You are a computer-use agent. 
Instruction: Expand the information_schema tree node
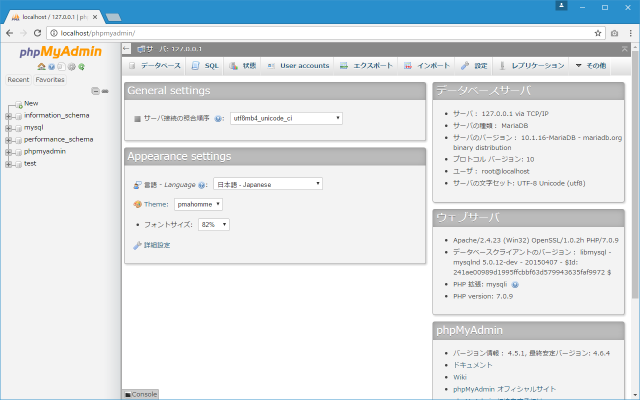(8, 116)
